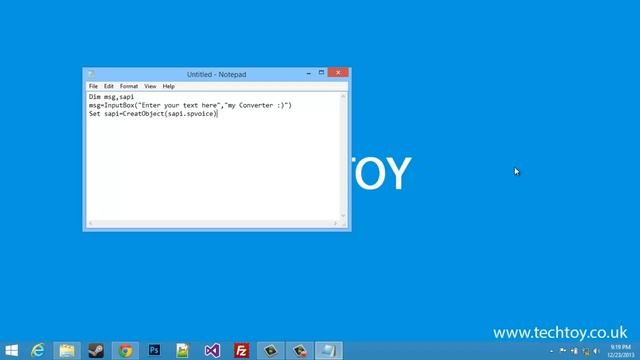Open the Format menu in Notepad

tap(129, 86)
